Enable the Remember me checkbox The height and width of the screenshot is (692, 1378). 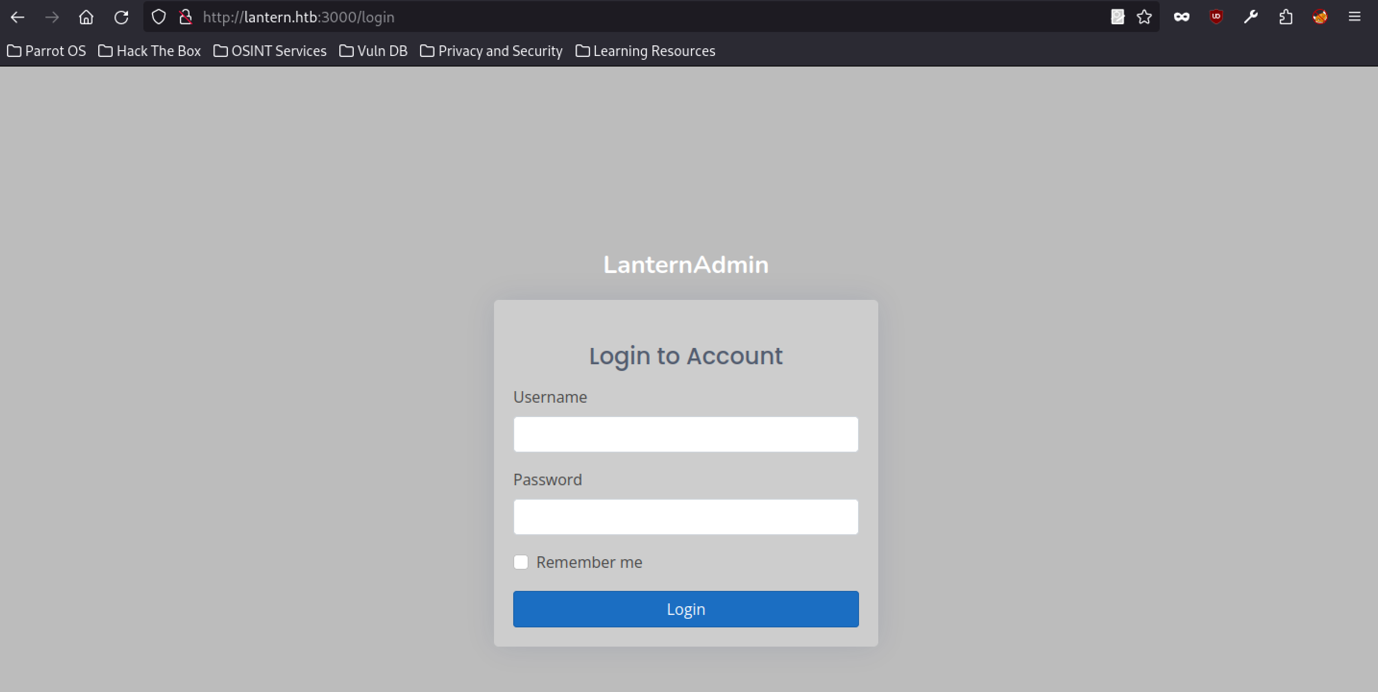(x=521, y=562)
